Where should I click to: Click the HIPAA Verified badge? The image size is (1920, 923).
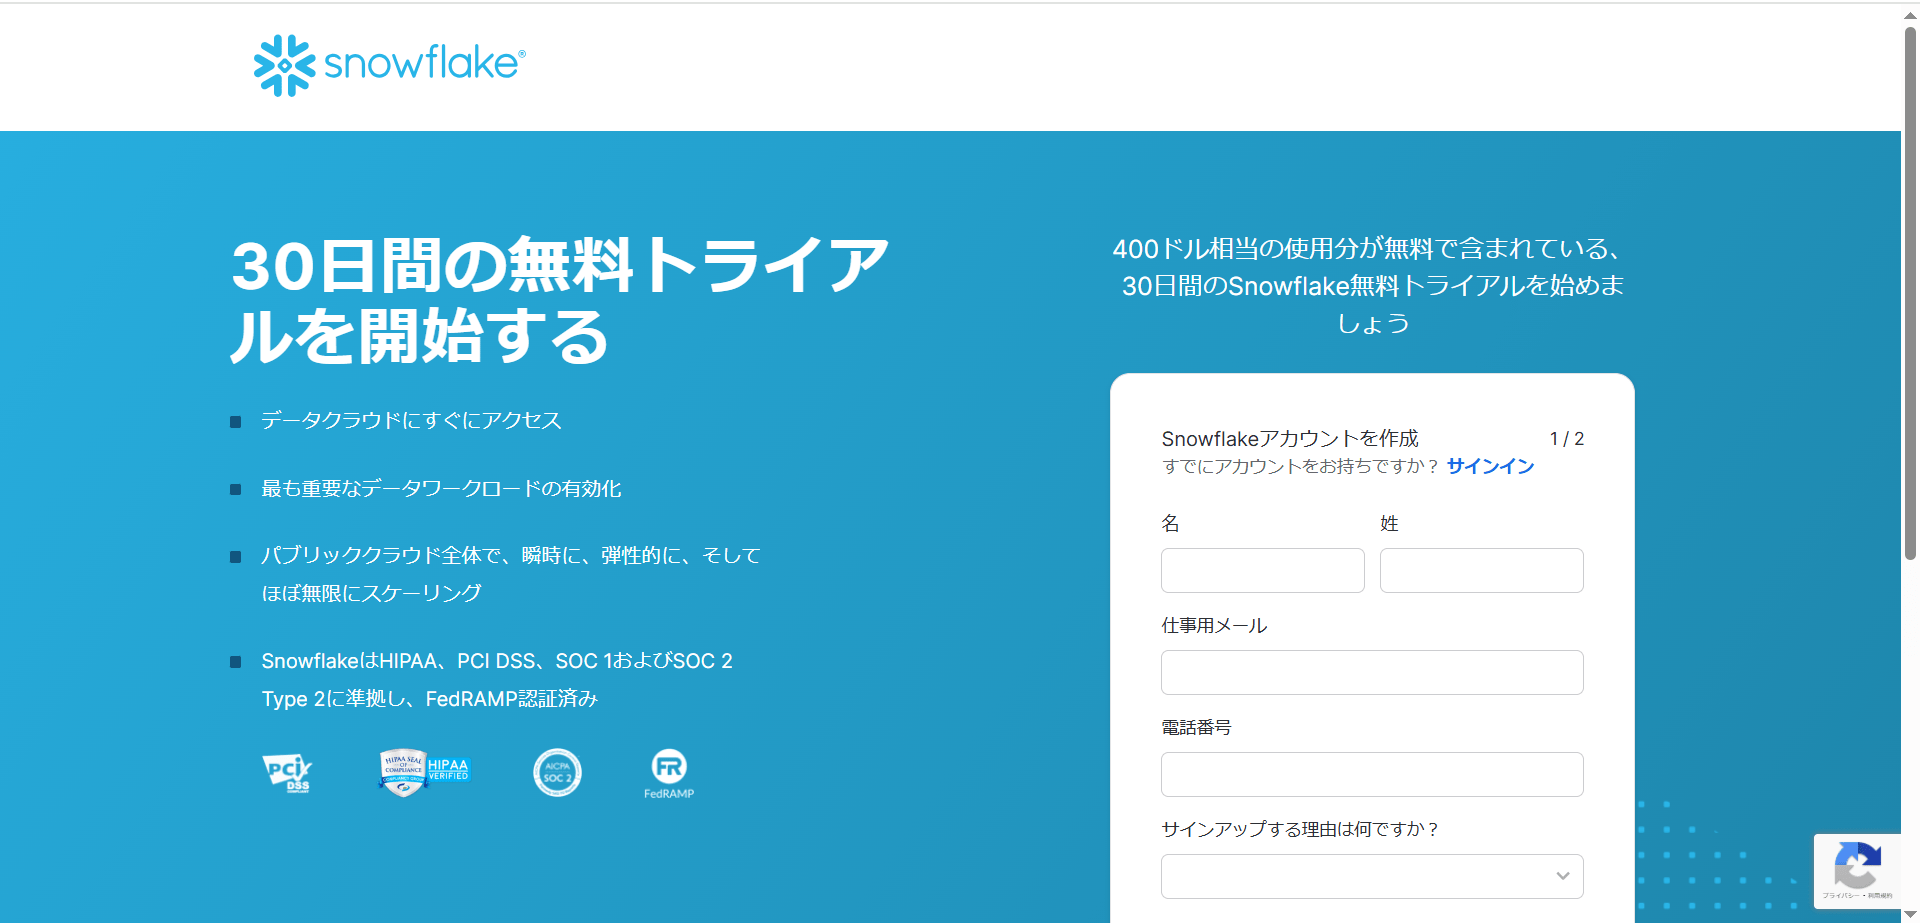pyautogui.click(x=423, y=772)
